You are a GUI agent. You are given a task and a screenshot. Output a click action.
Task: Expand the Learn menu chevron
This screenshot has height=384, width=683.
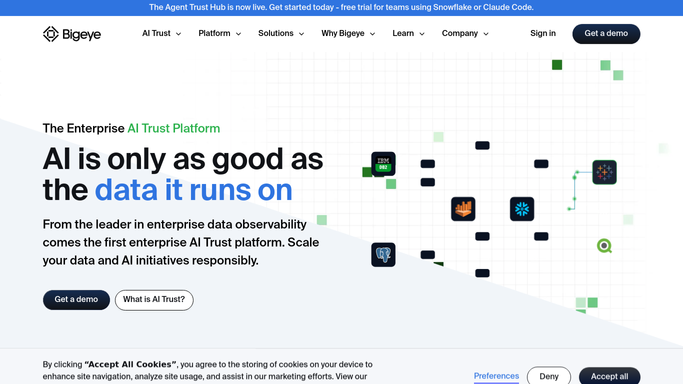[x=421, y=34]
